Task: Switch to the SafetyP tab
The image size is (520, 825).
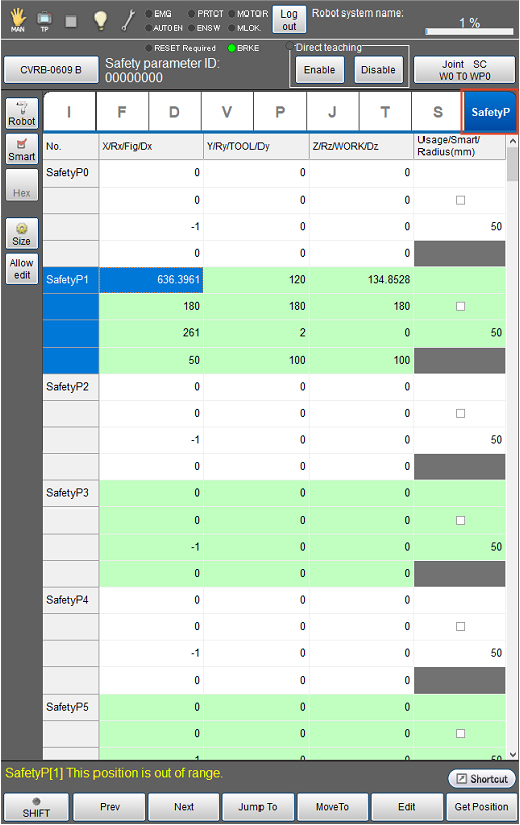Action: (x=490, y=112)
